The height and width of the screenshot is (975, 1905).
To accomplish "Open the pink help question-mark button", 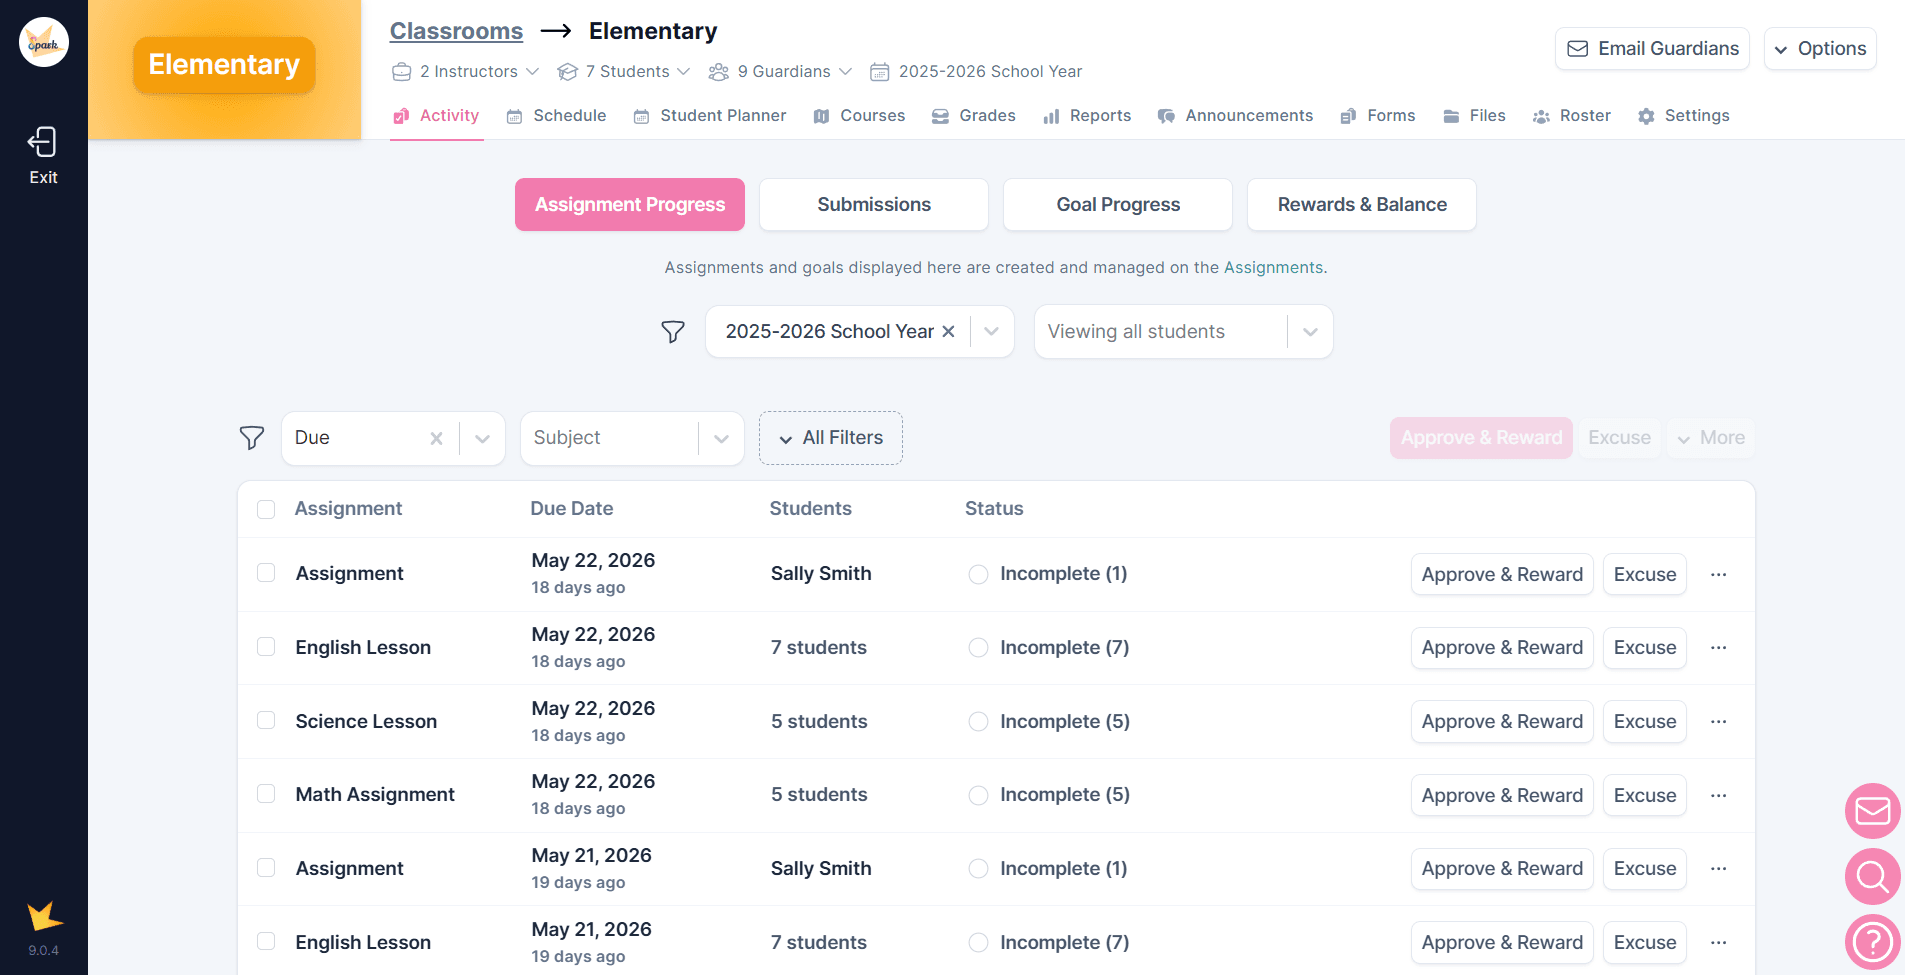I will [1872, 942].
